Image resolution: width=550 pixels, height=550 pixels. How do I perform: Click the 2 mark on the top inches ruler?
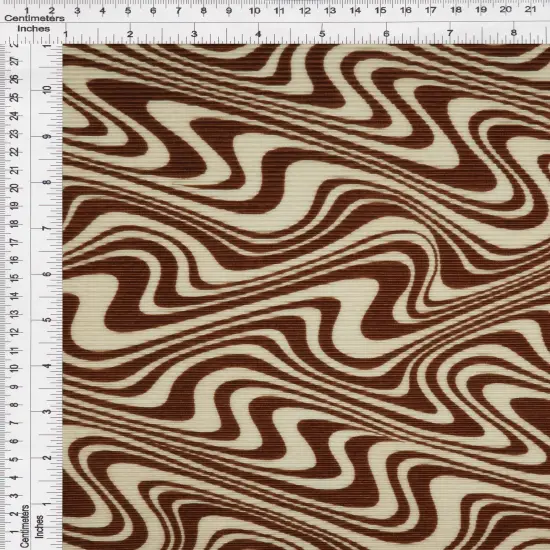(x=130, y=34)
